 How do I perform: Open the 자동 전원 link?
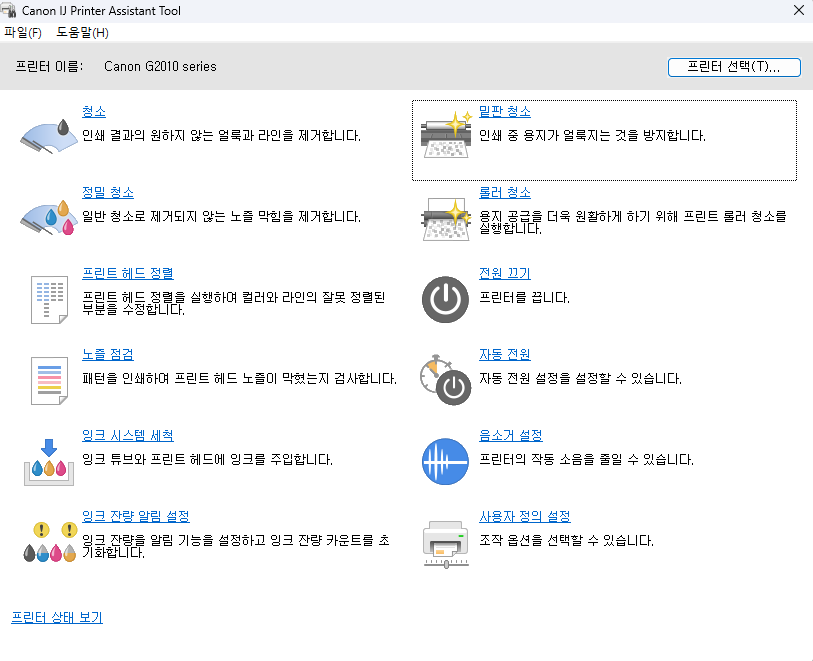tap(504, 354)
